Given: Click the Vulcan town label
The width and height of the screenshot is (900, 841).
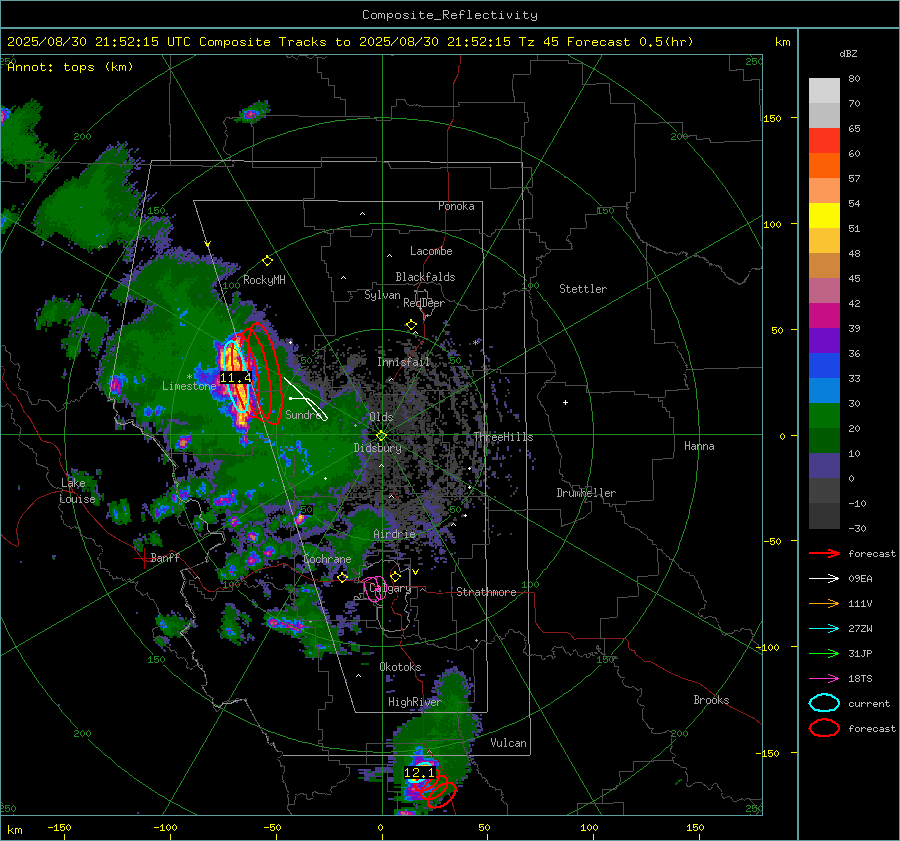Looking at the screenshot, I should click(508, 743).
